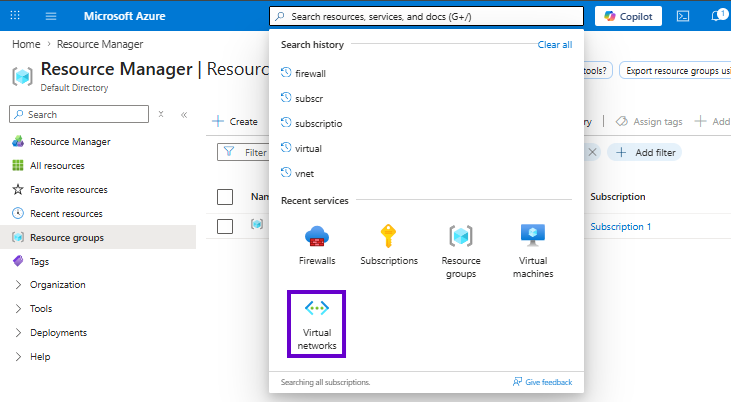This screenshot has height=402, width=731.
Task: Open the Firewalls recent service icon
Action: pos(317,236)
